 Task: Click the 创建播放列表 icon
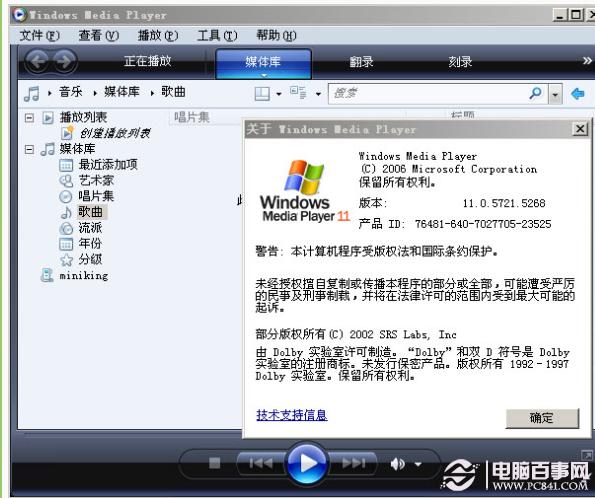click(x=67, y=133)
